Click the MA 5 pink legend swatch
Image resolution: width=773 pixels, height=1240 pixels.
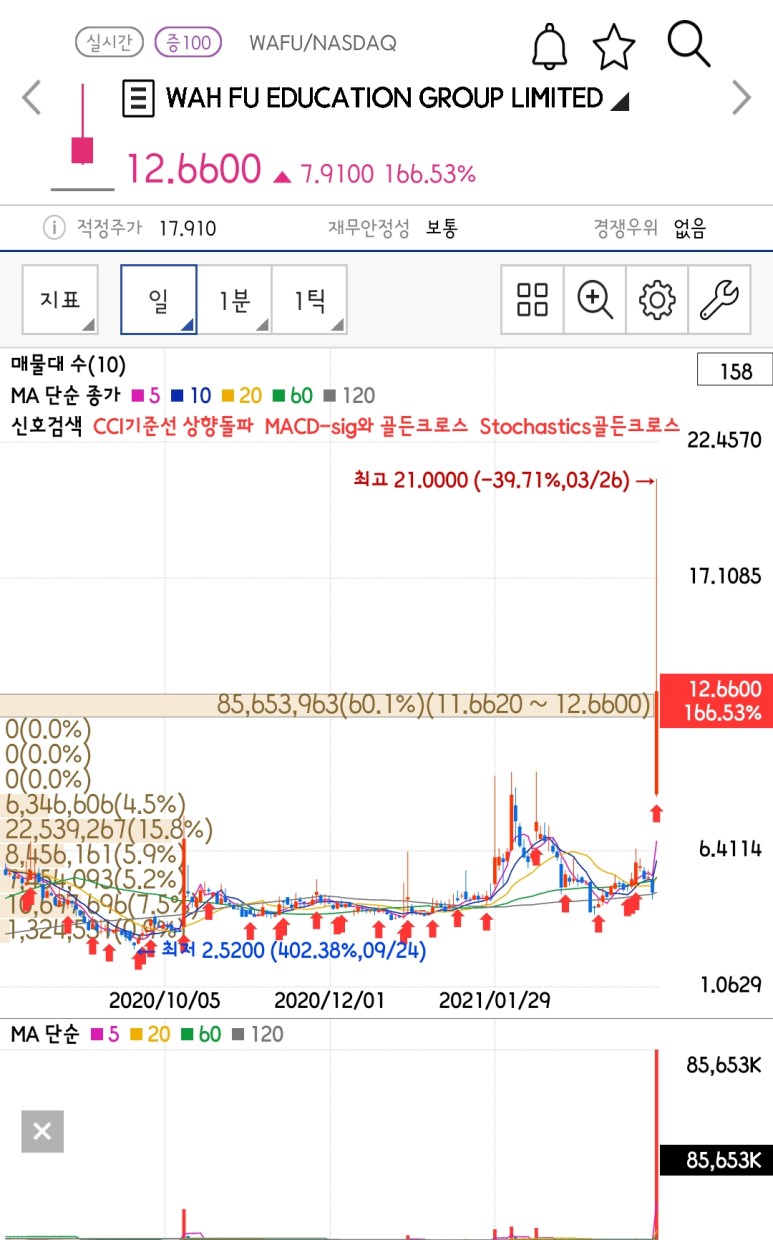pyautogui.click(x=139, y=396)
